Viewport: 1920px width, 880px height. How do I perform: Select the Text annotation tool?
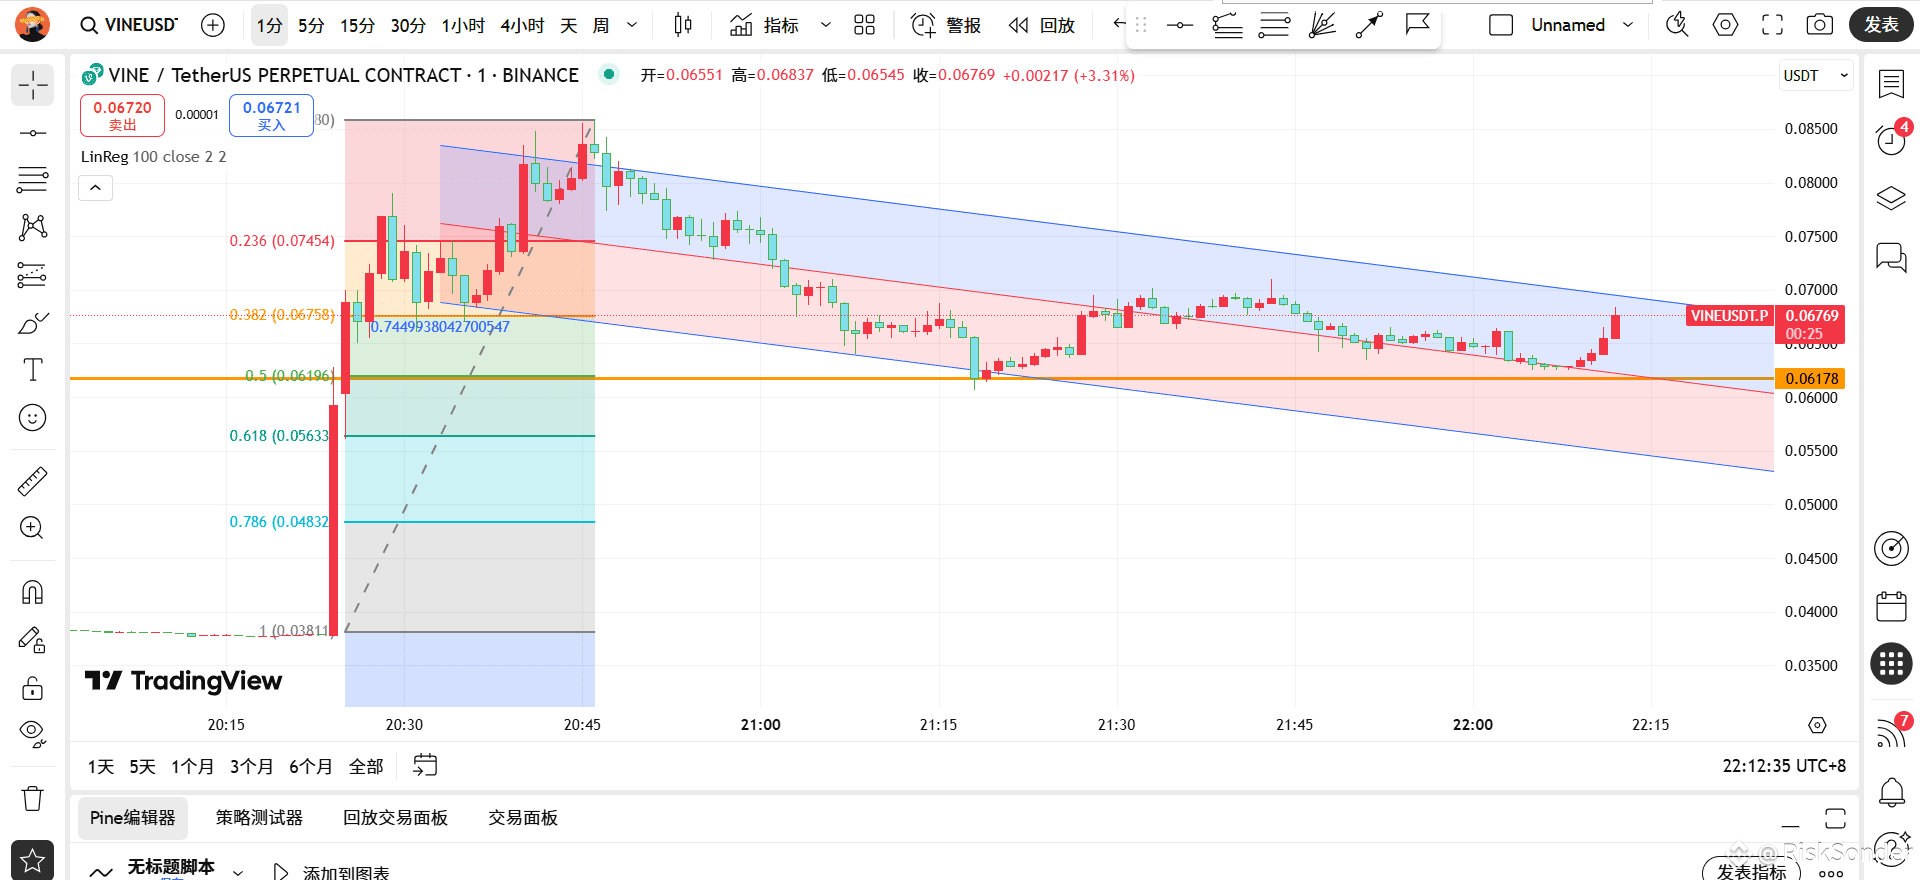tap(33, 370)
